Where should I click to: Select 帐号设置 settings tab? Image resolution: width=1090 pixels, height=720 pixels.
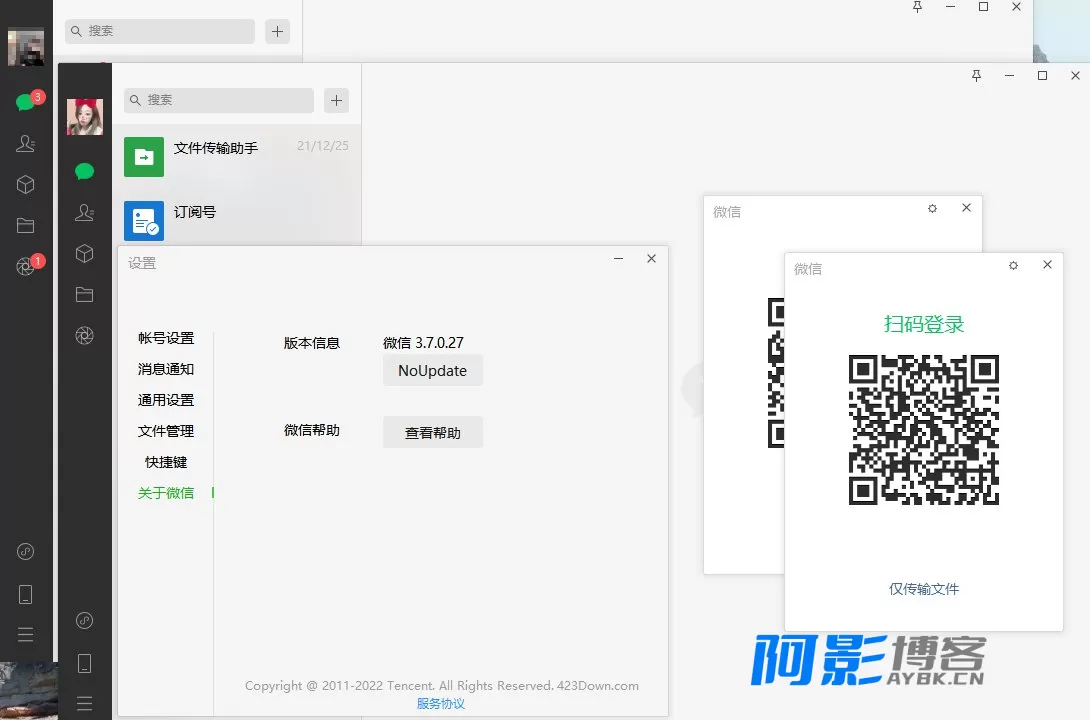[x=166, y=338]
